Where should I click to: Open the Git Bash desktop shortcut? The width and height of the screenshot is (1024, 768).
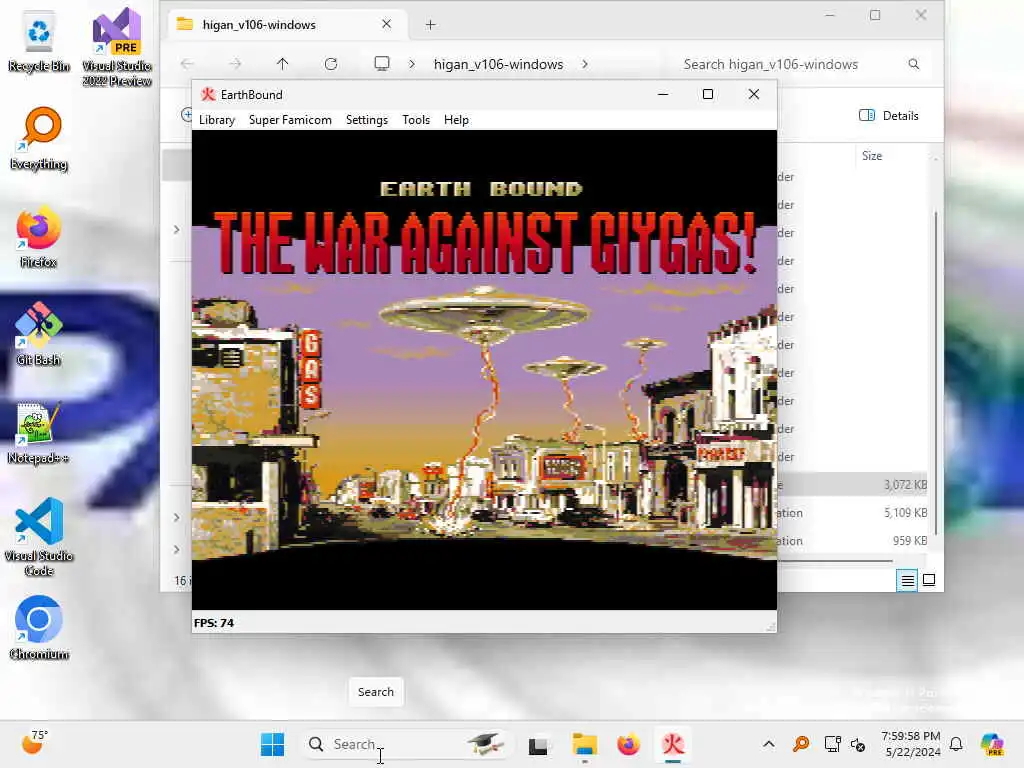coord(39,334)
